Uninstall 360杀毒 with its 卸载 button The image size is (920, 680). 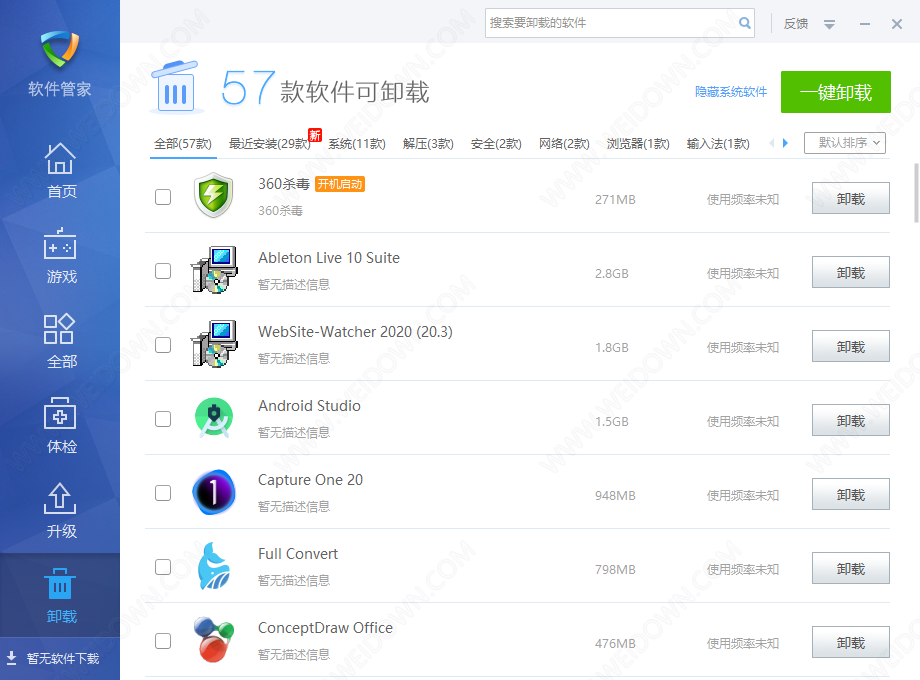click(x=851, y=198)
